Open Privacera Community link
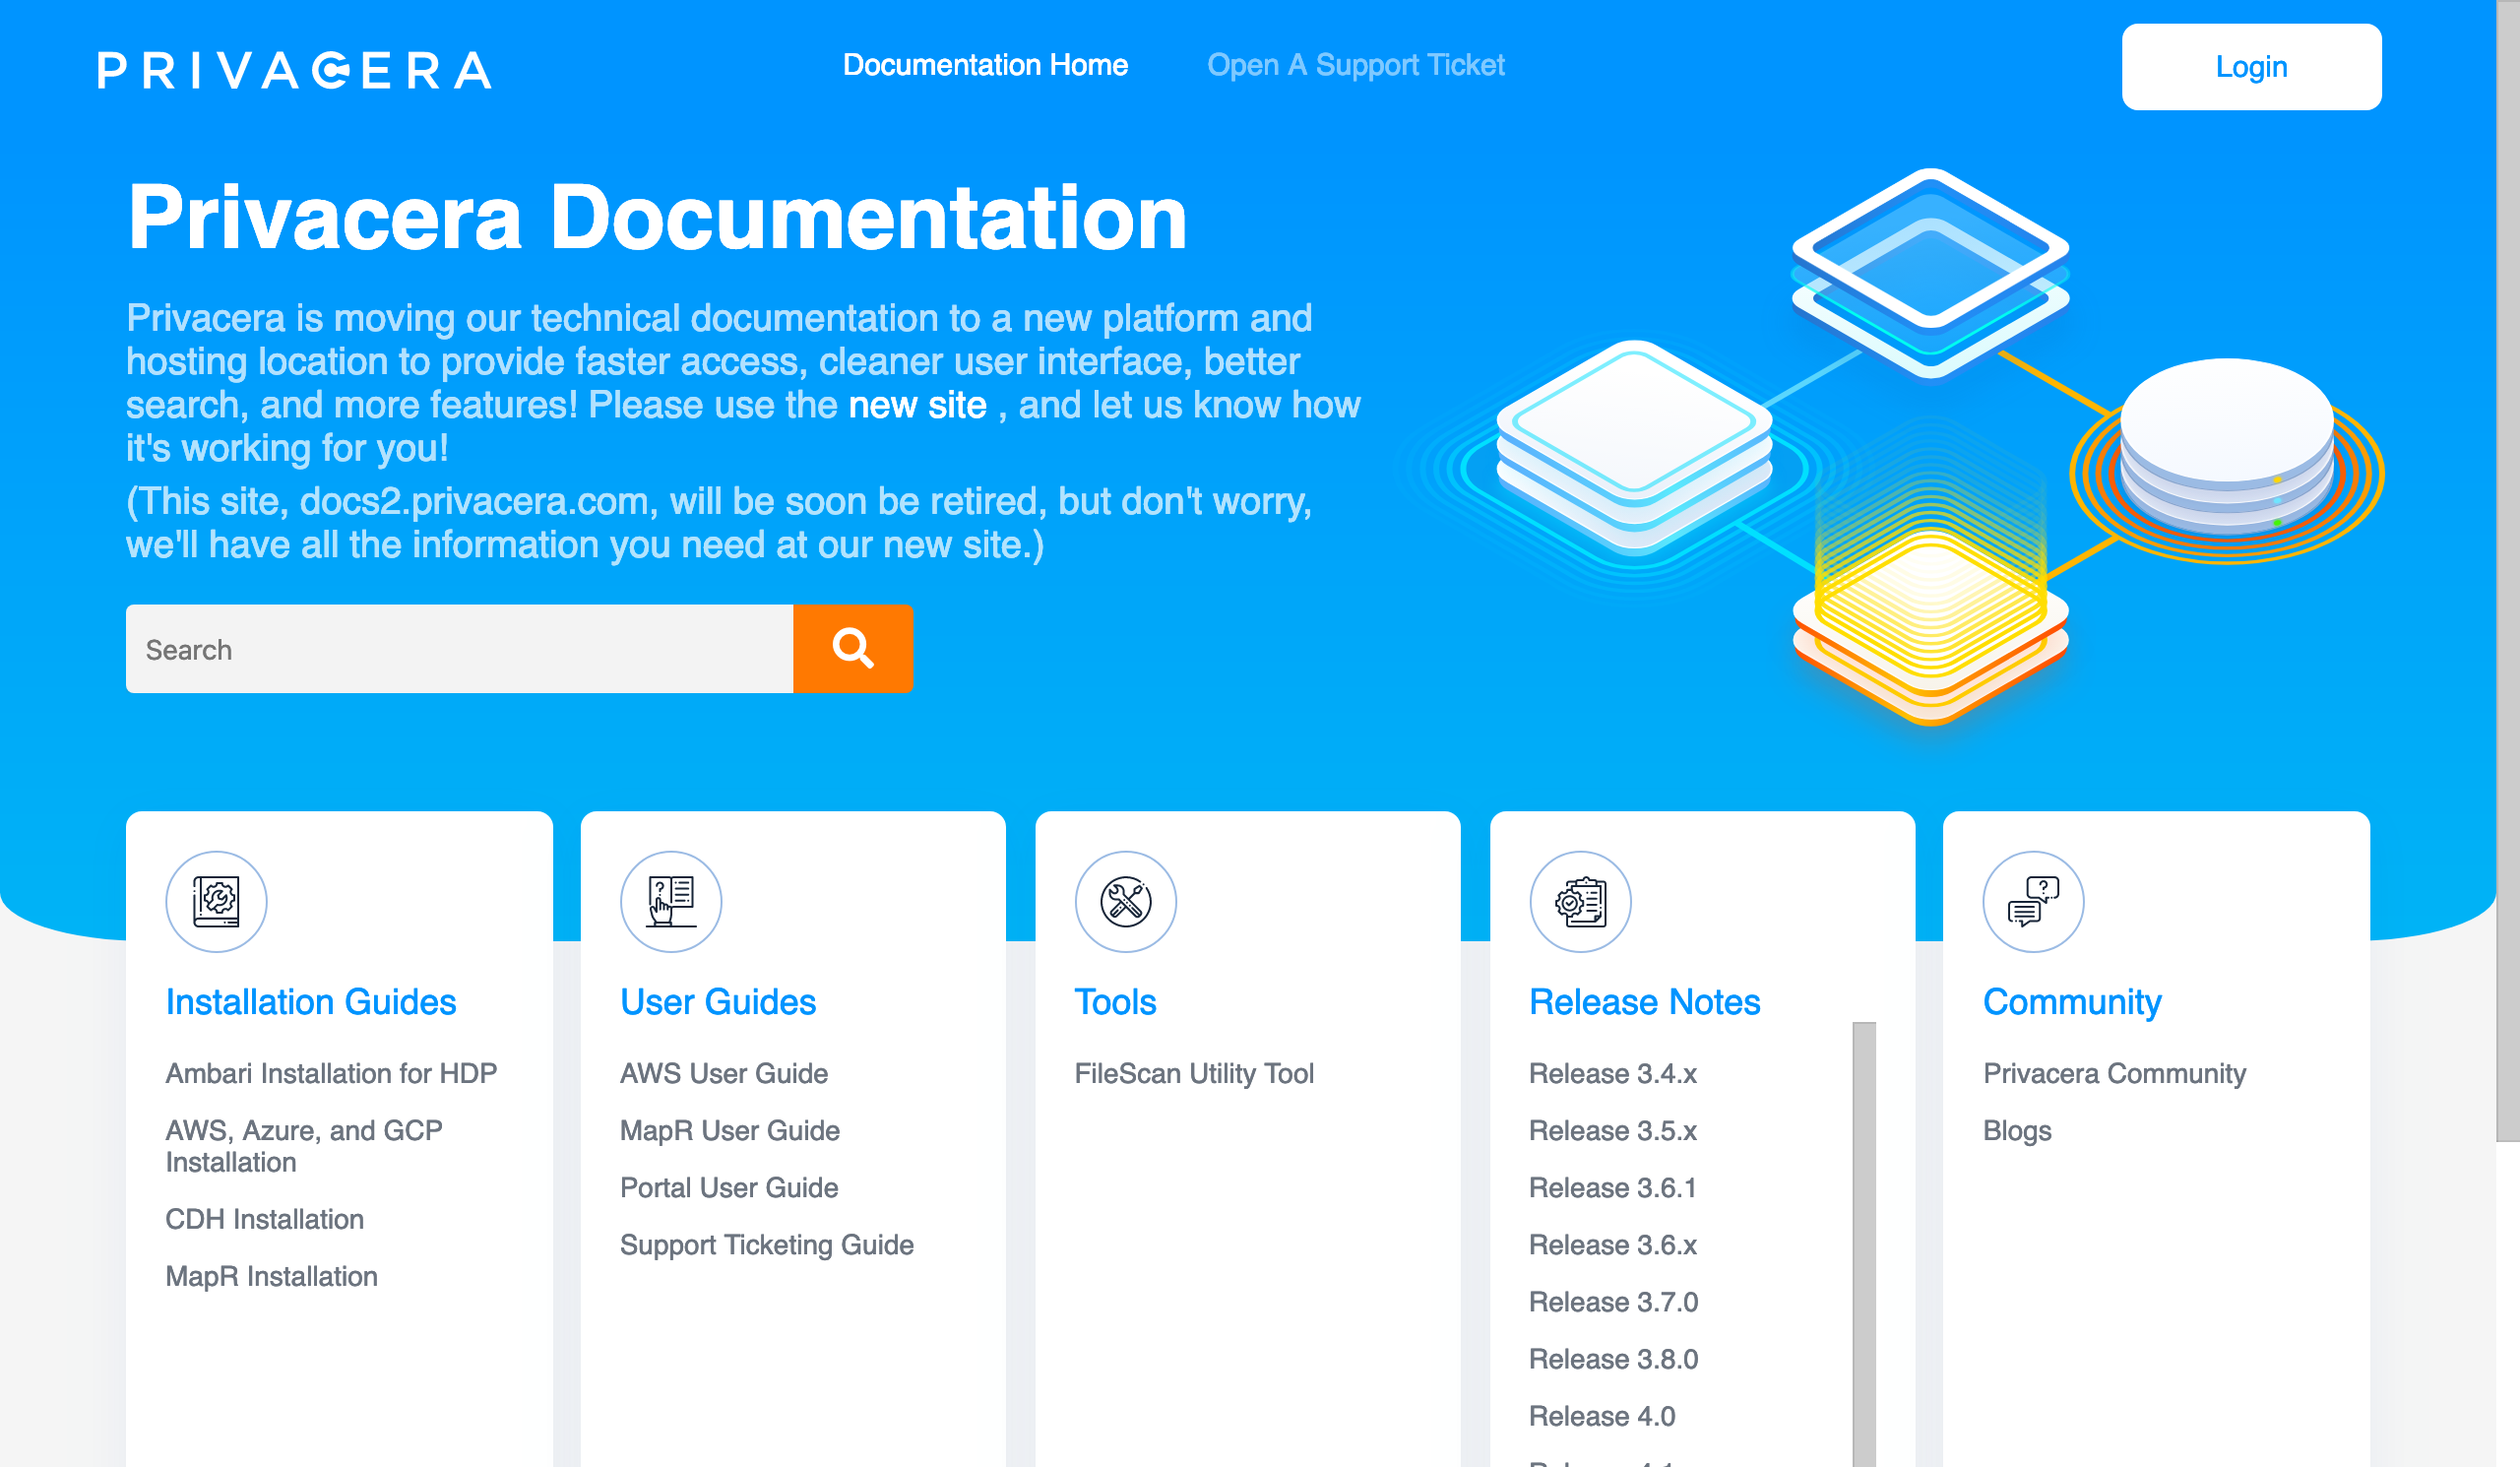This screenshot has width=2520, height=1467. (2114, 1073)
